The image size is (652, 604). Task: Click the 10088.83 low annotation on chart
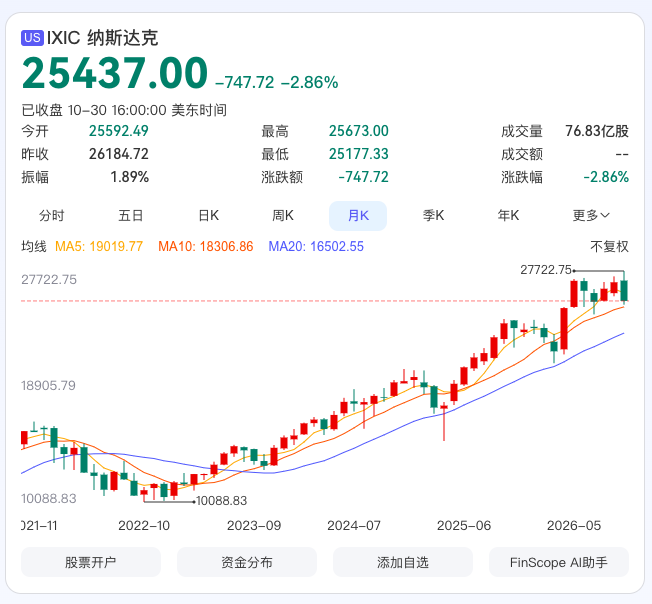[x=222, y=500]
